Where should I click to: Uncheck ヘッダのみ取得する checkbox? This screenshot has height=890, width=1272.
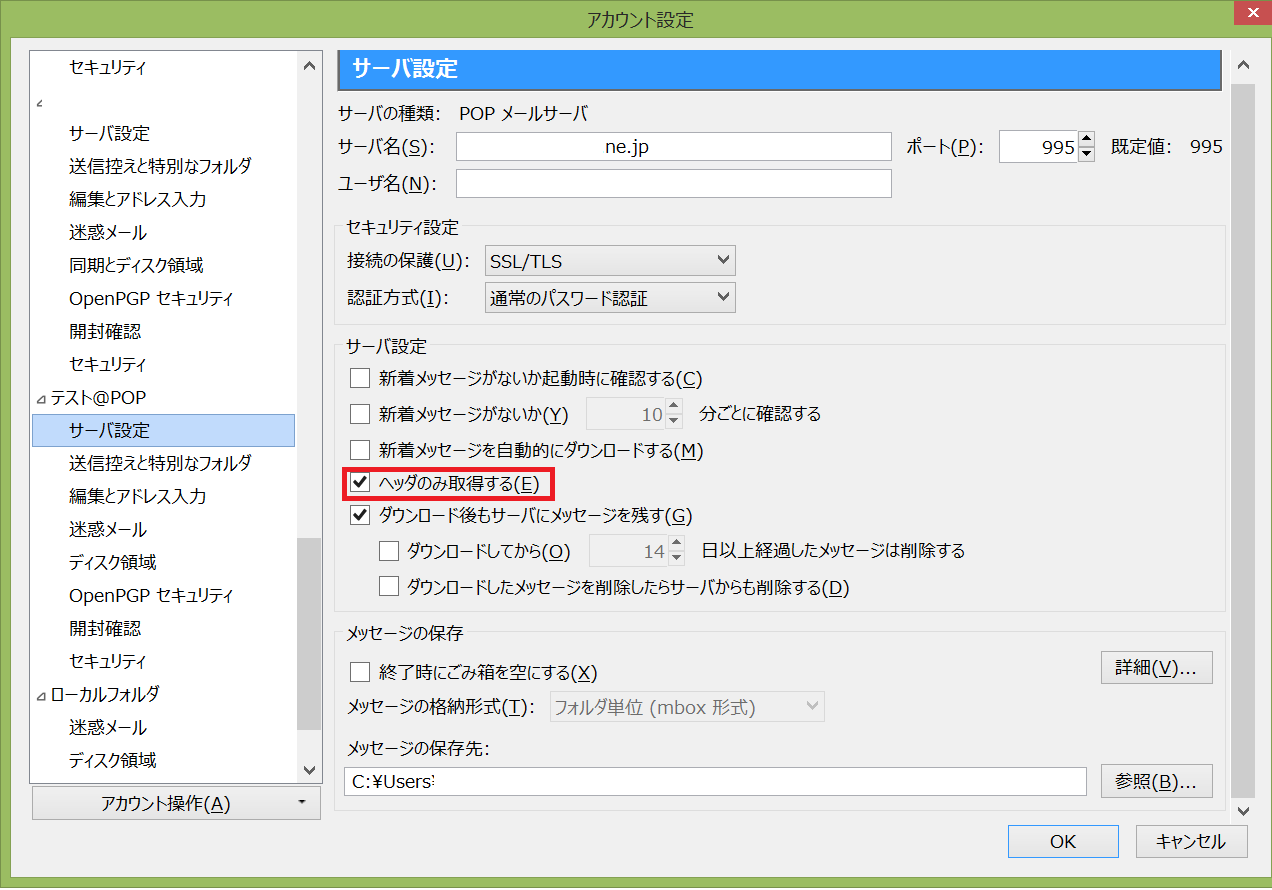pos(360,484)
